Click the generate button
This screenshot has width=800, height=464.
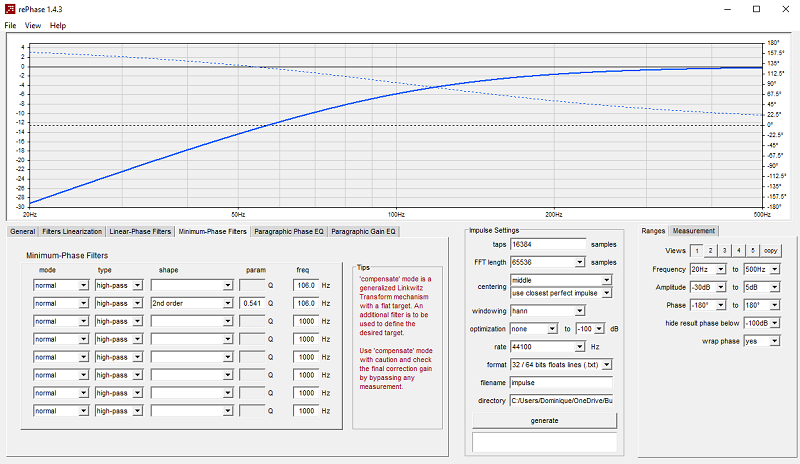[x=544, y=421]
